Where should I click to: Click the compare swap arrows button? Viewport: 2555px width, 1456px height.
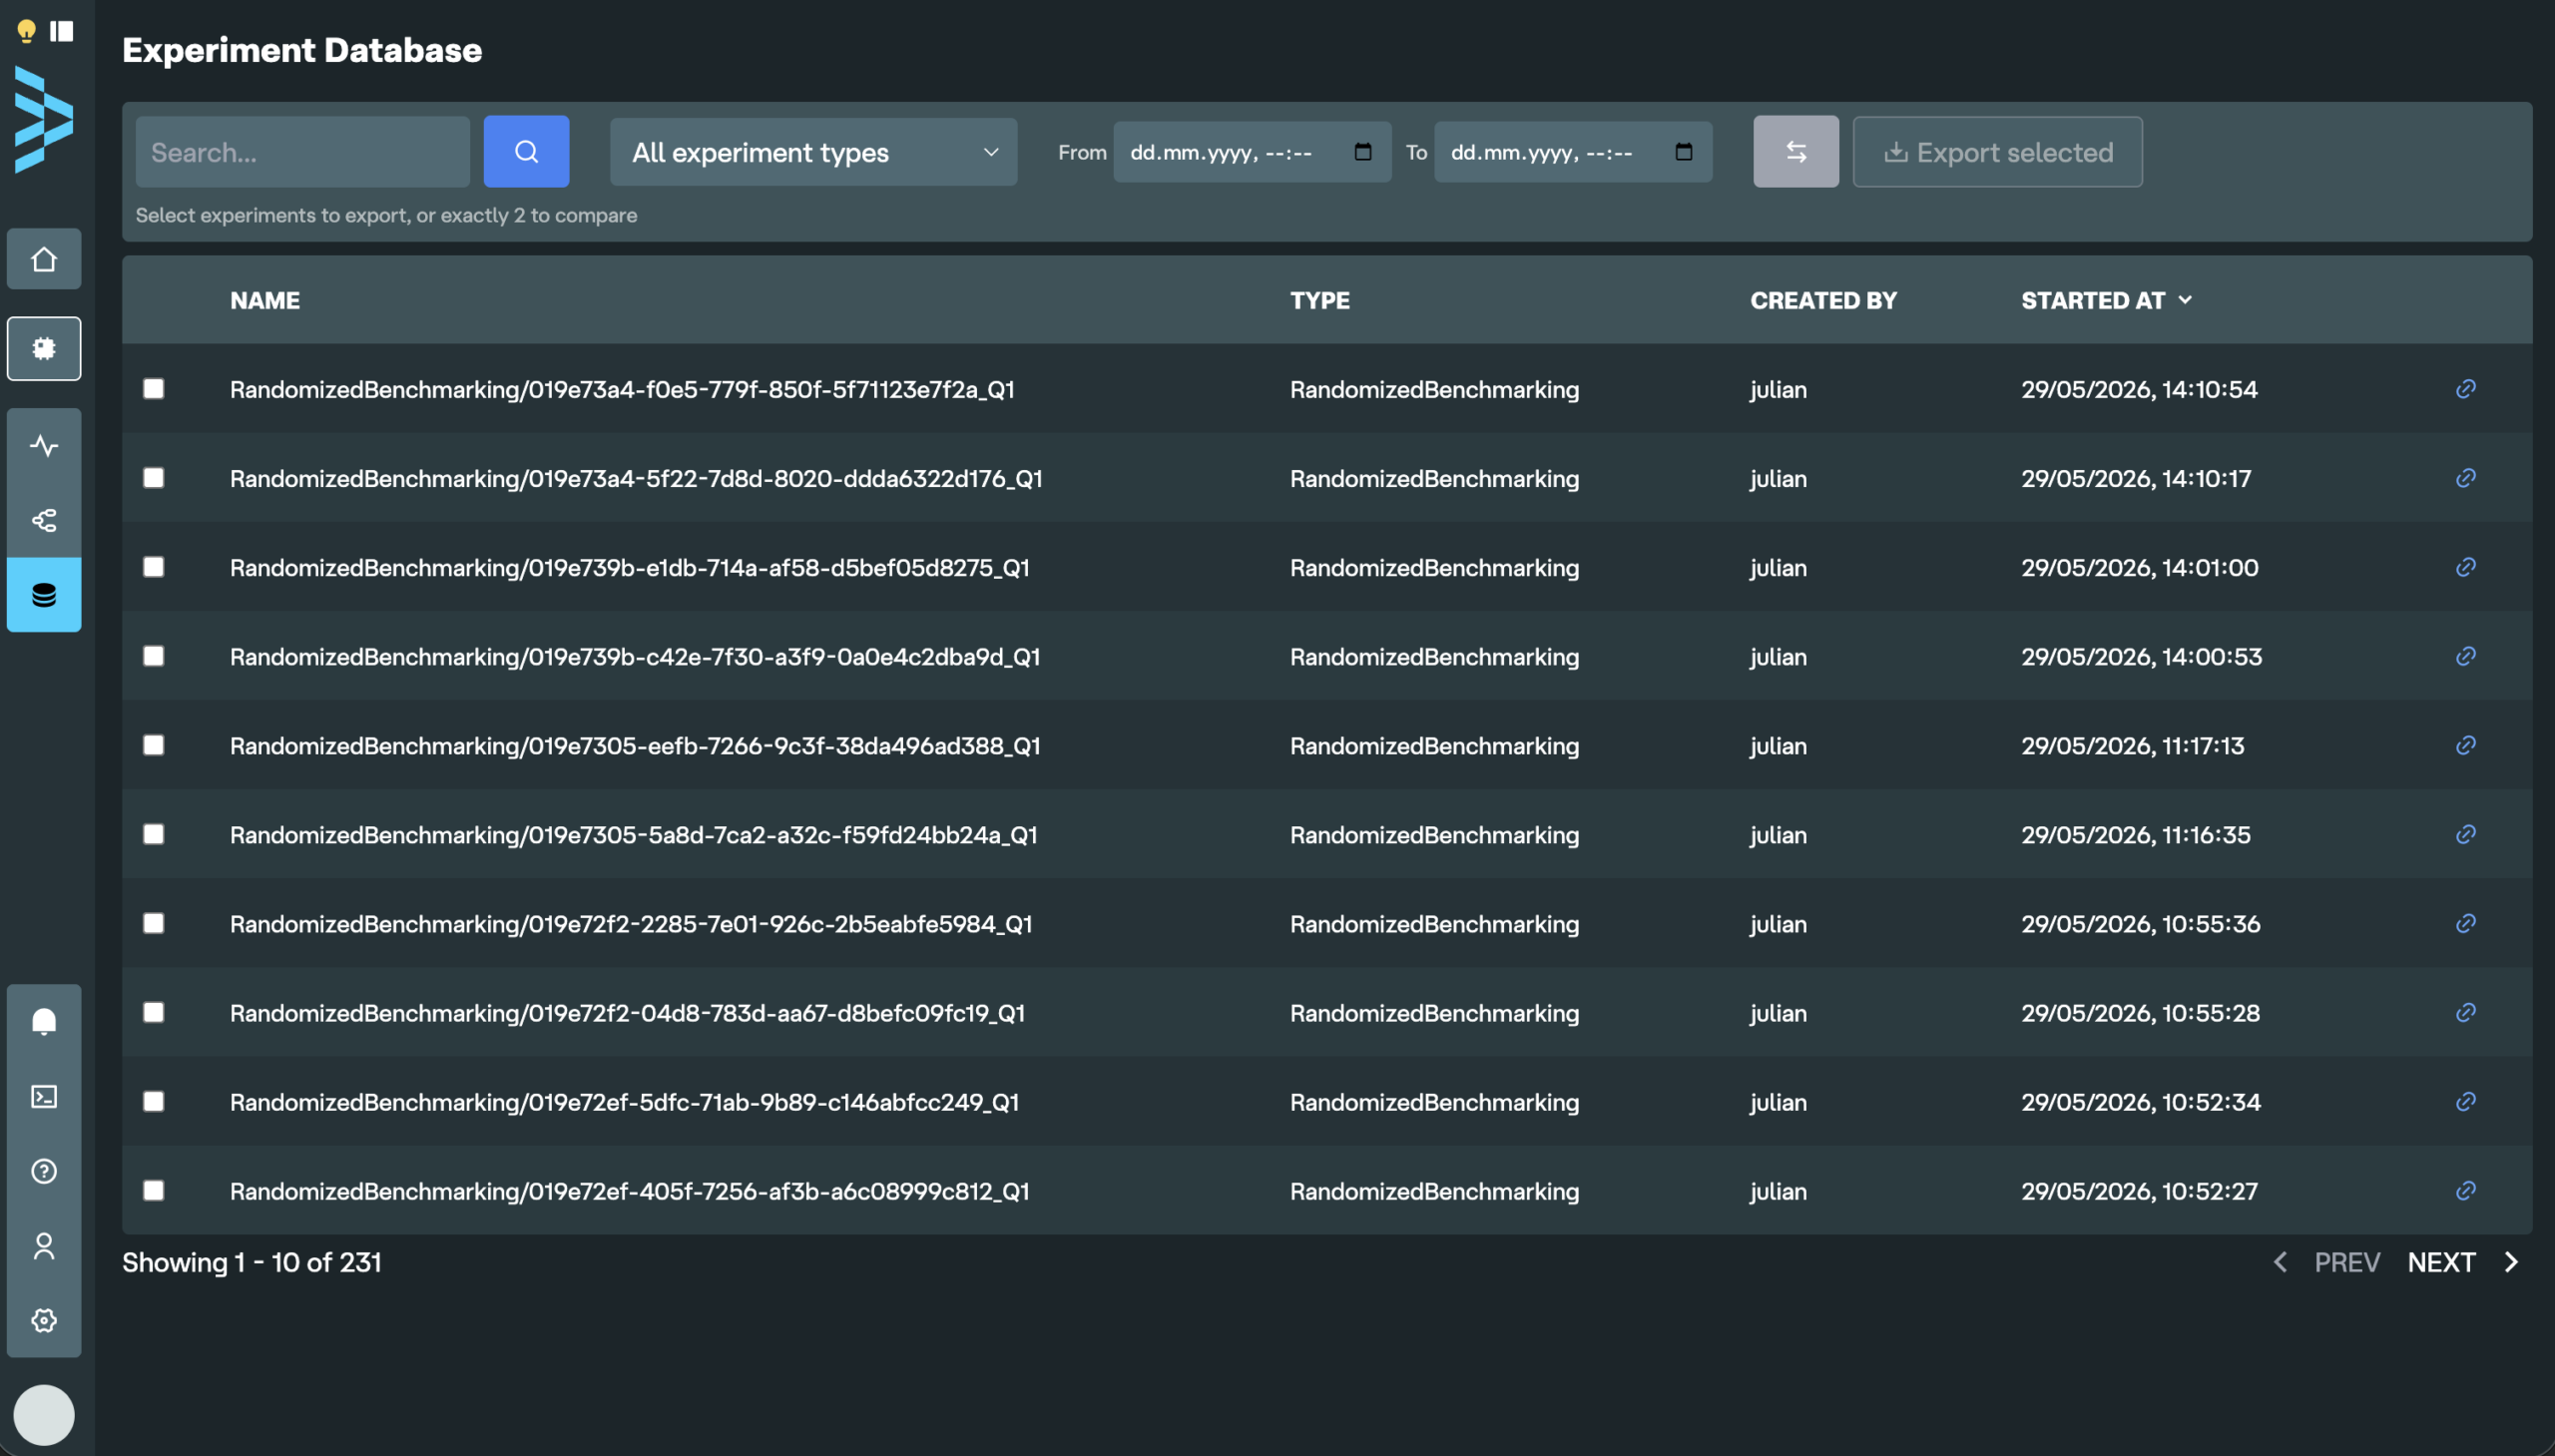tap(1796, 152)
